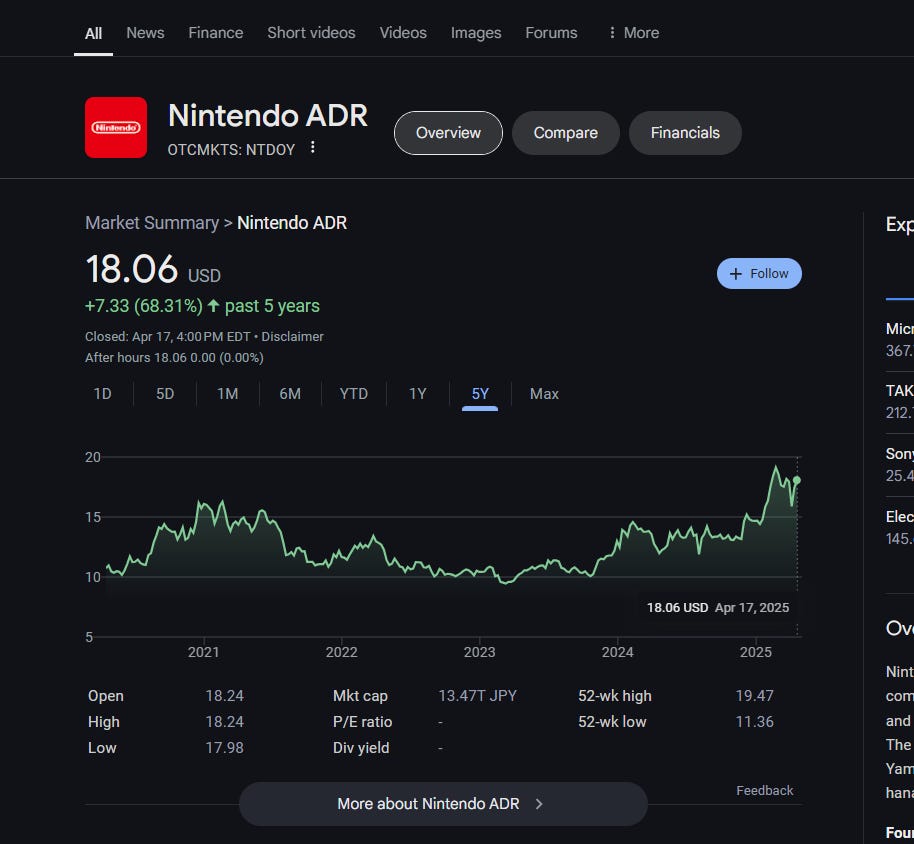Open the Forums tab
The height and width of the screenshot is (844, 914).
[x=551, y=33]
